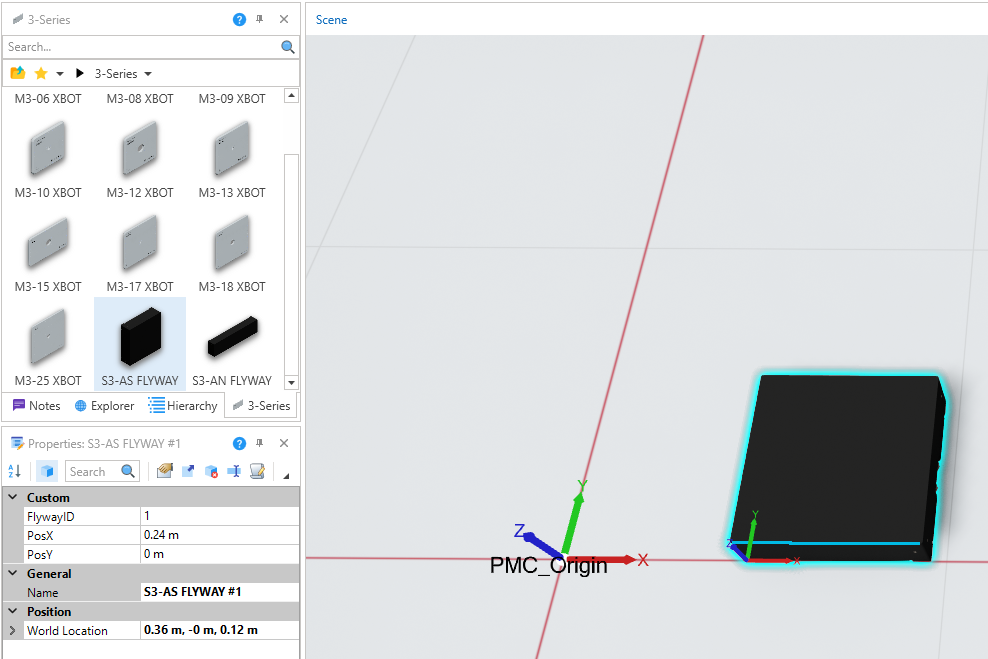The height and width of the screenshot is (659, 988).
Task: Switch to the Hierarchy tab
Action: 183,406
